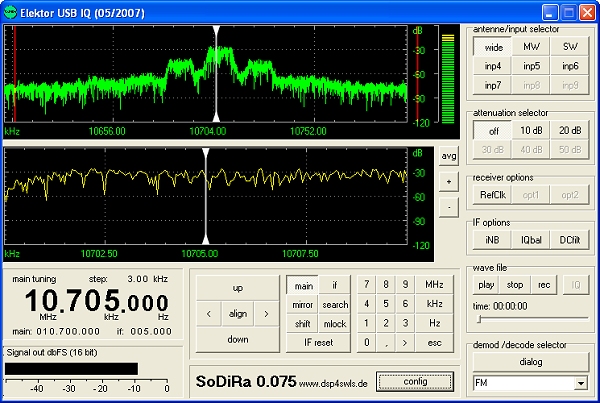The height and width of the screenshot is (403, 600).
Task: Click the tune left arrow button
Action: (x=208, y=314)
